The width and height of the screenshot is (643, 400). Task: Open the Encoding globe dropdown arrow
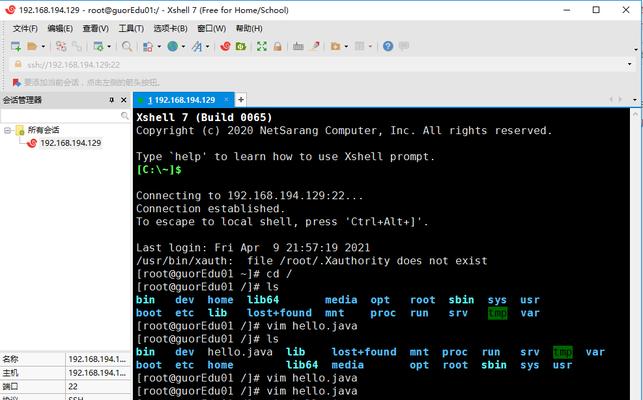183,46
